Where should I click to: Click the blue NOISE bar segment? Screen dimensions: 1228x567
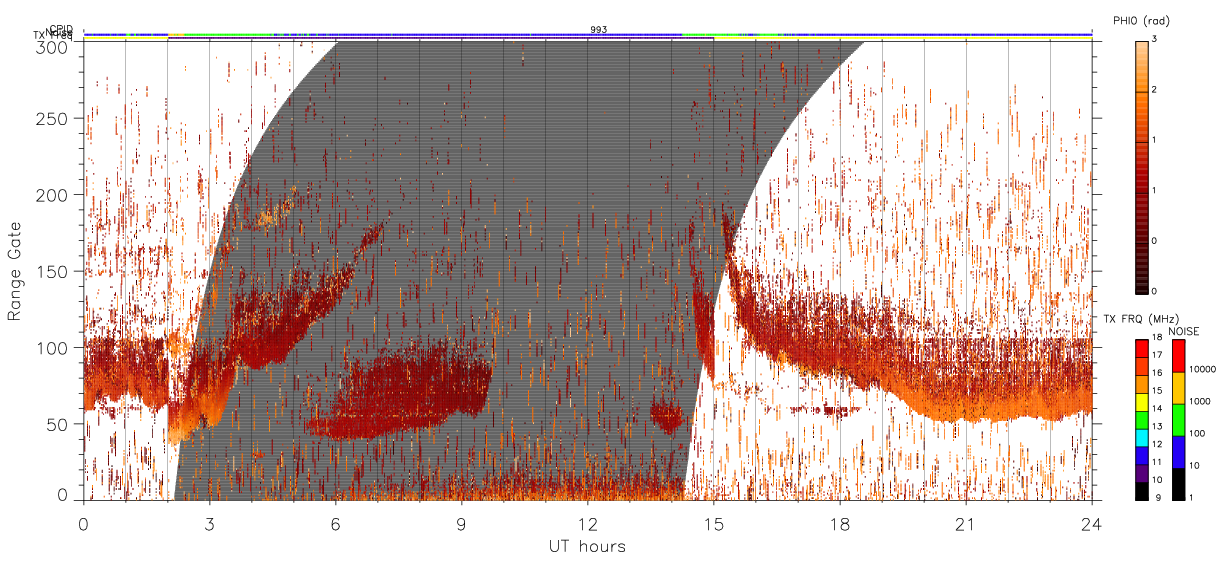coord(1179,452)
